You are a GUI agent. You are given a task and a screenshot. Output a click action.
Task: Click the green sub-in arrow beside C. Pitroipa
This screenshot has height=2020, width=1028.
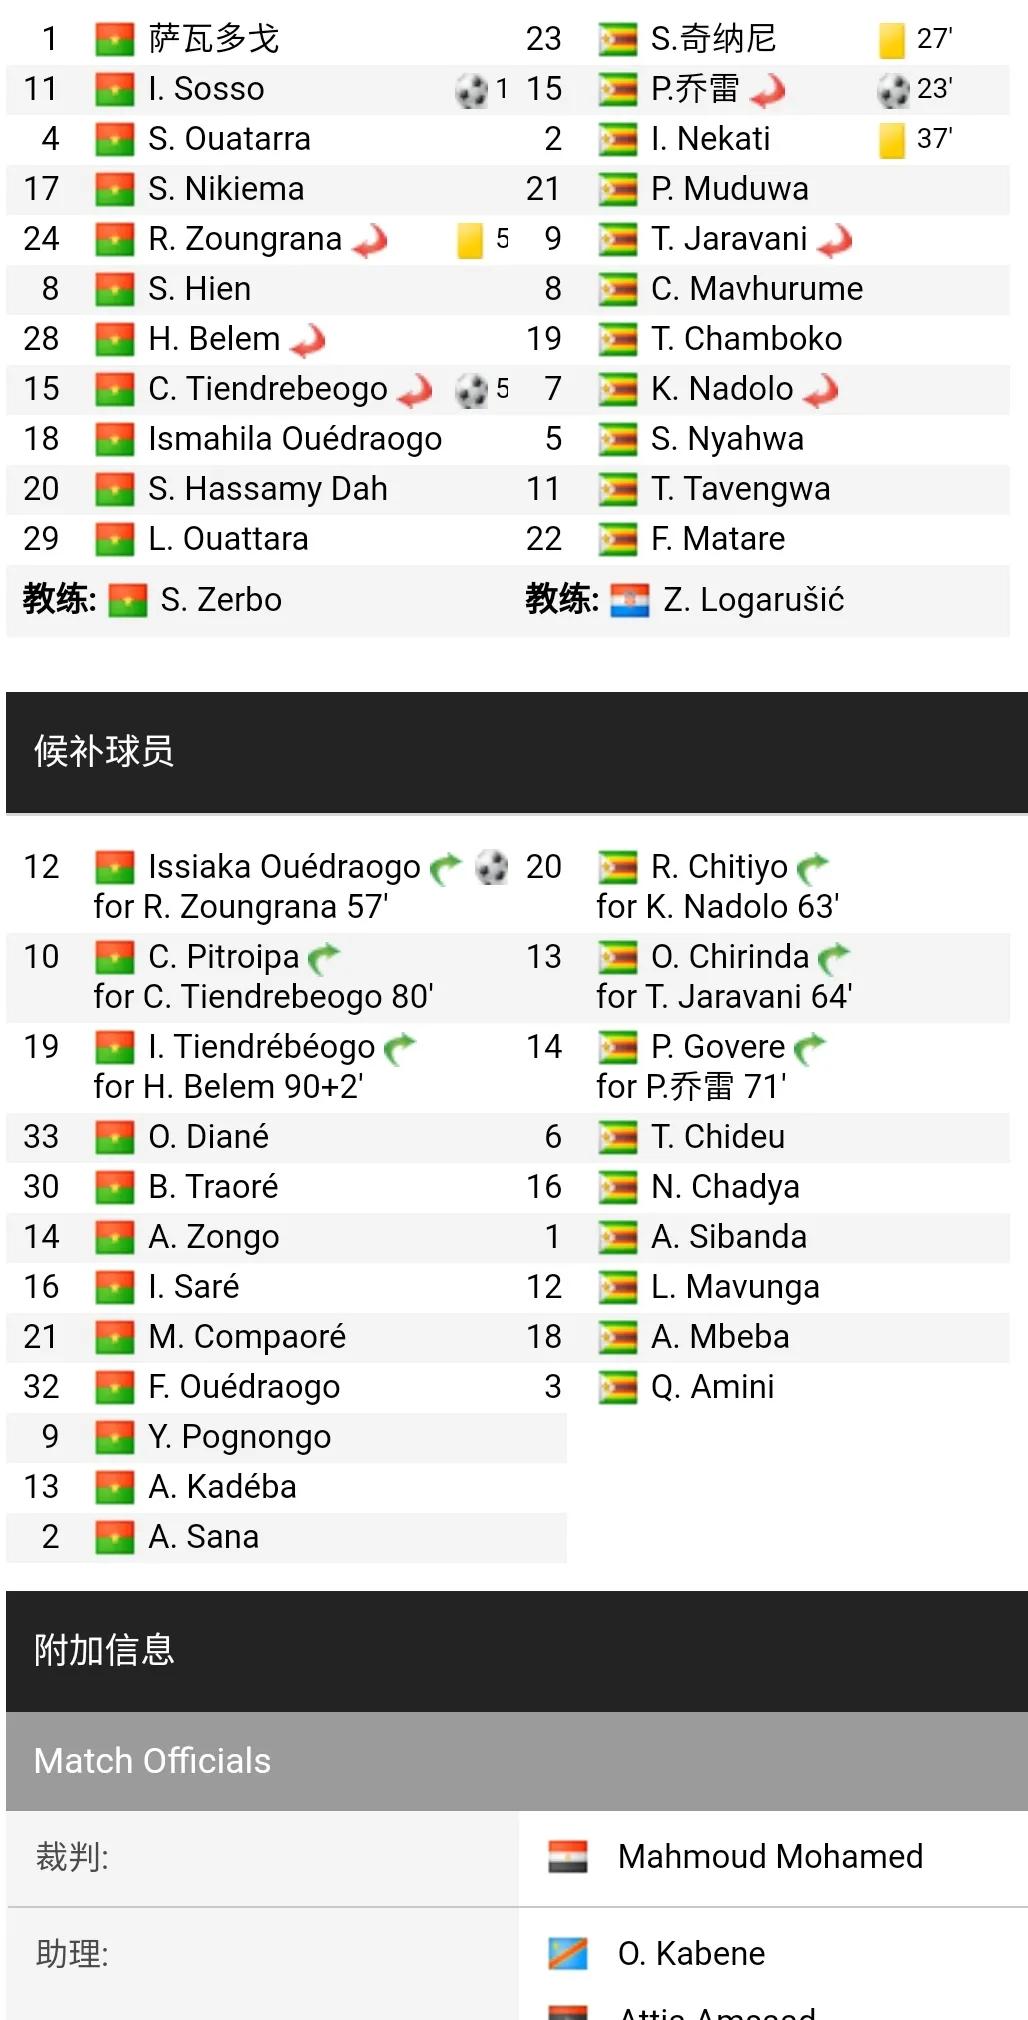click(324, 959)
